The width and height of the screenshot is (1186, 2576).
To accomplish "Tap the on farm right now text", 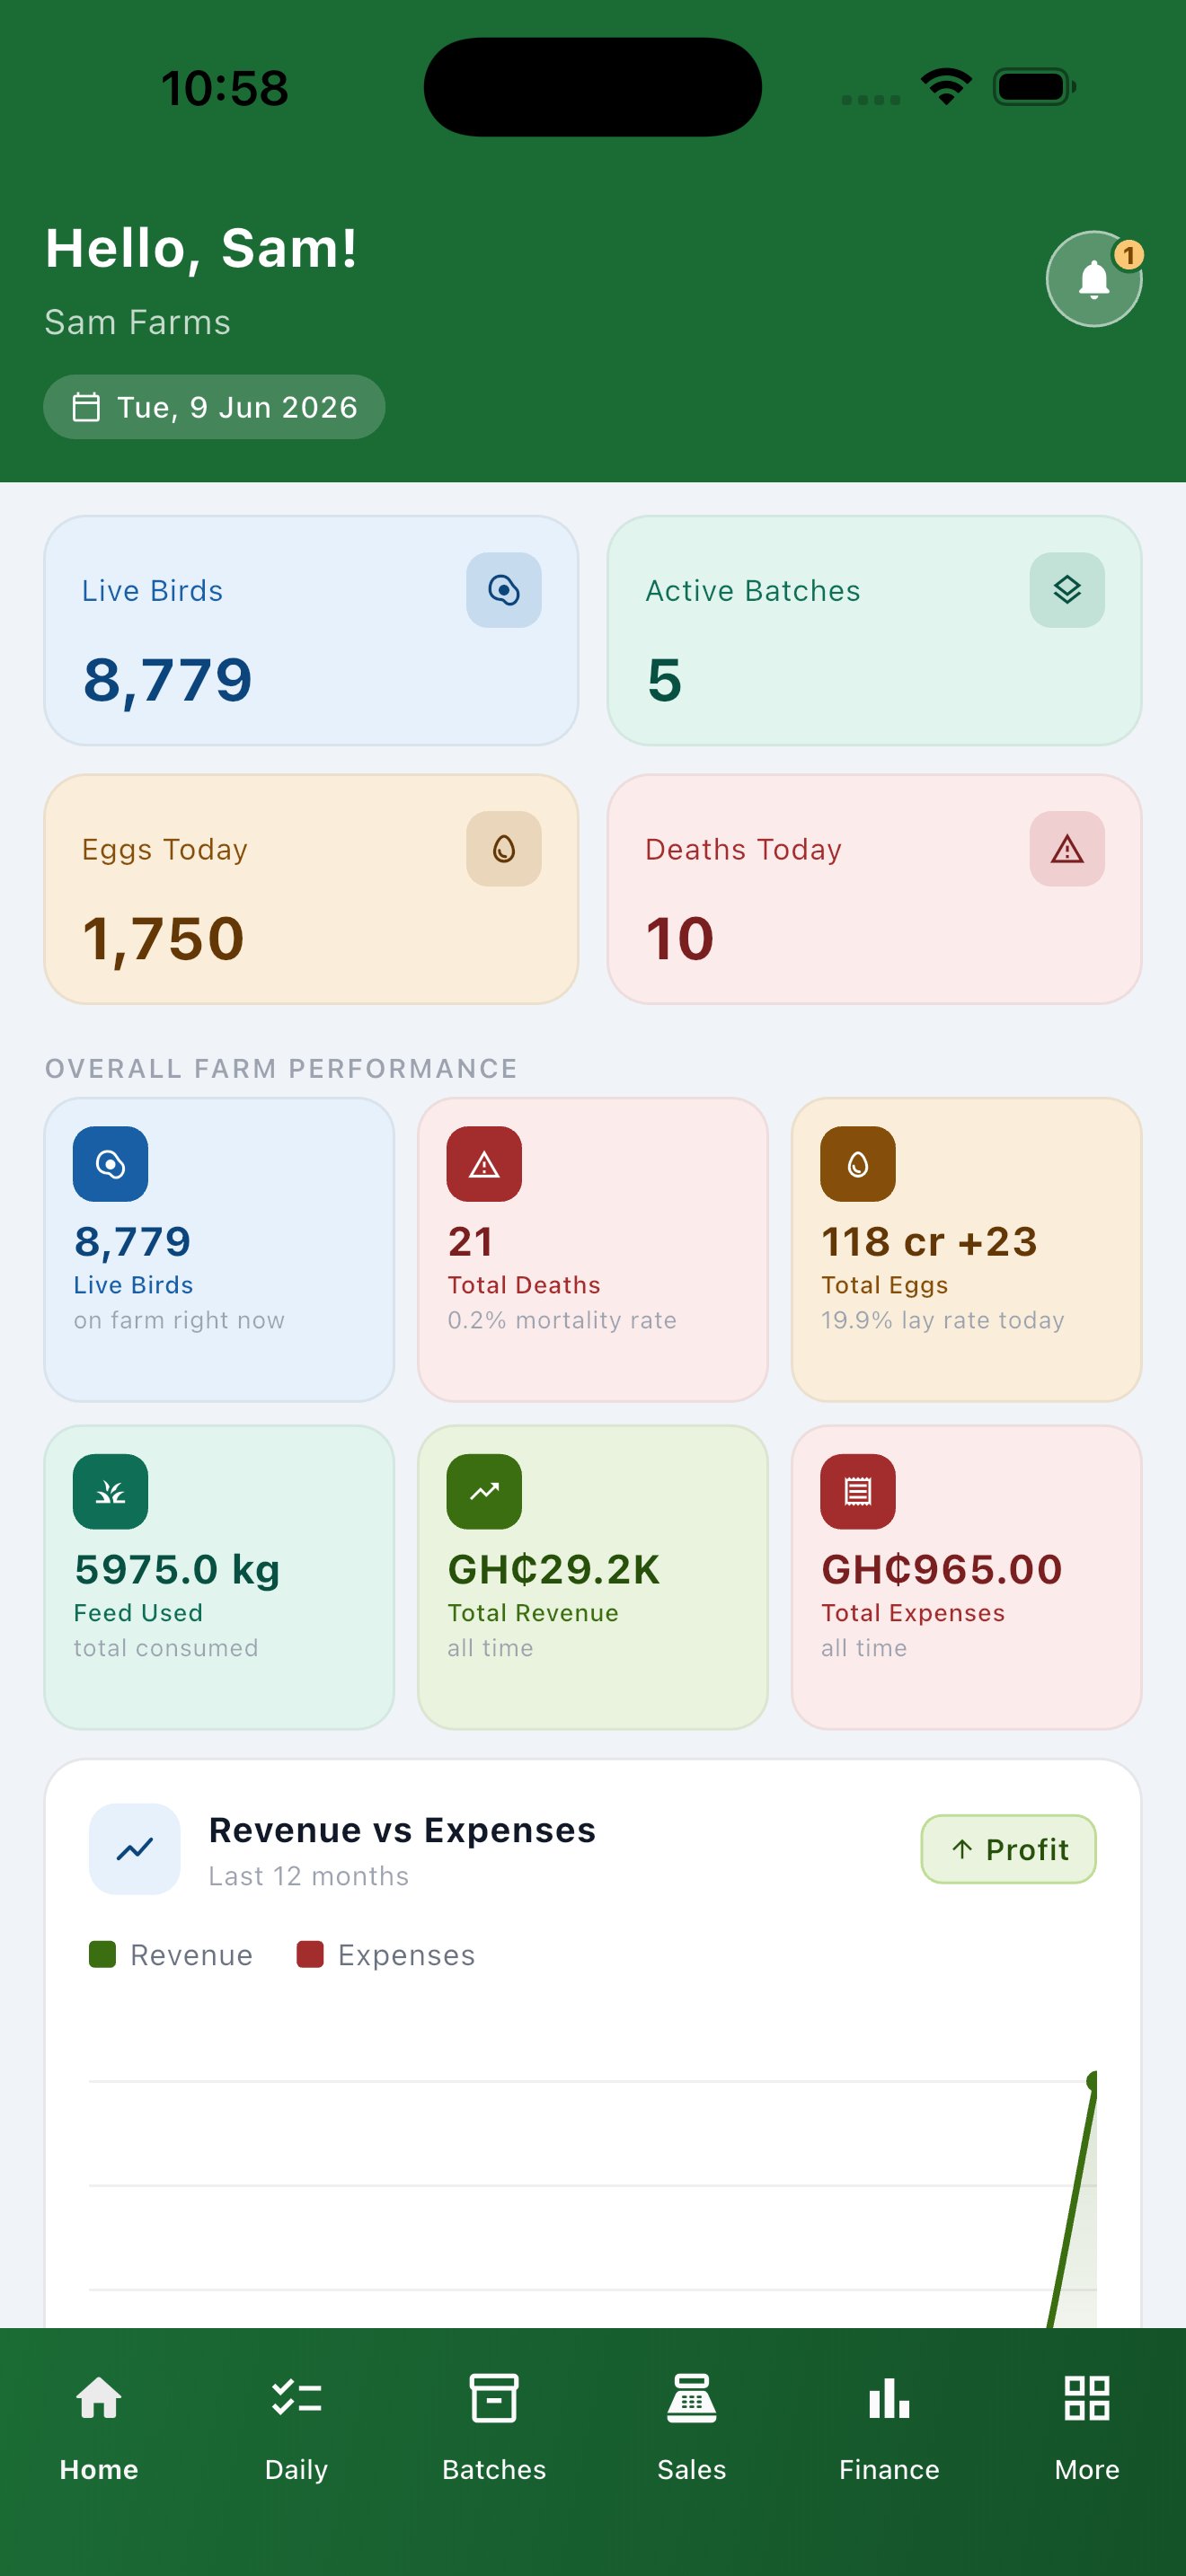I will click(x=179, y=1320).
